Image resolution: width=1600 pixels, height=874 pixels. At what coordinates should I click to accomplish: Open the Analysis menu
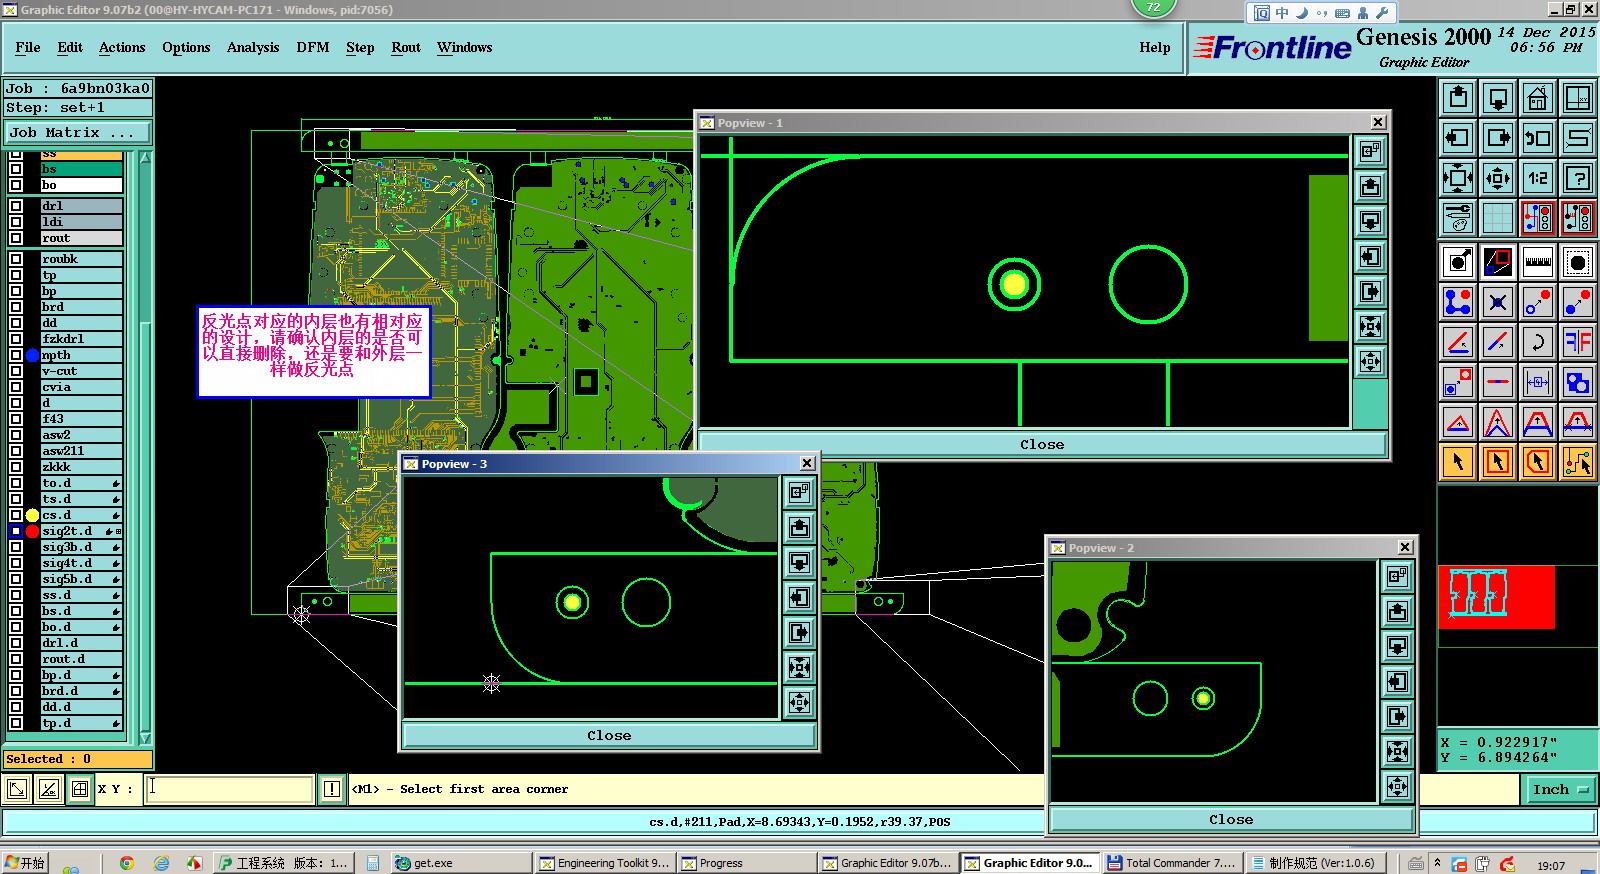[253, 47]
